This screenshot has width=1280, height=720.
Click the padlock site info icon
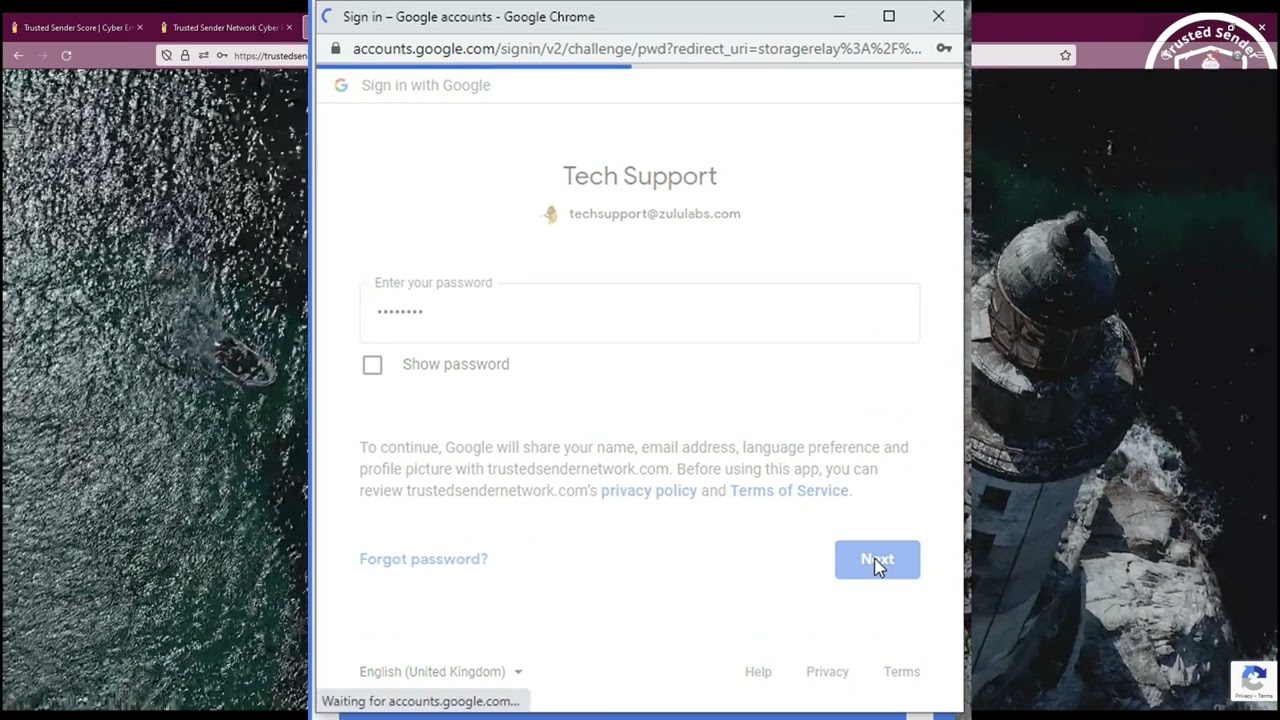(335, 48)
